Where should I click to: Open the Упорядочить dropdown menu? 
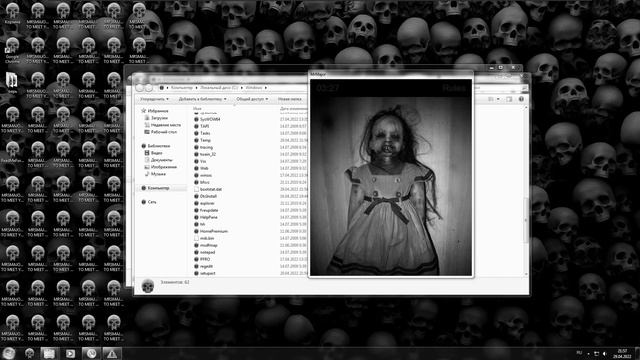154,99
